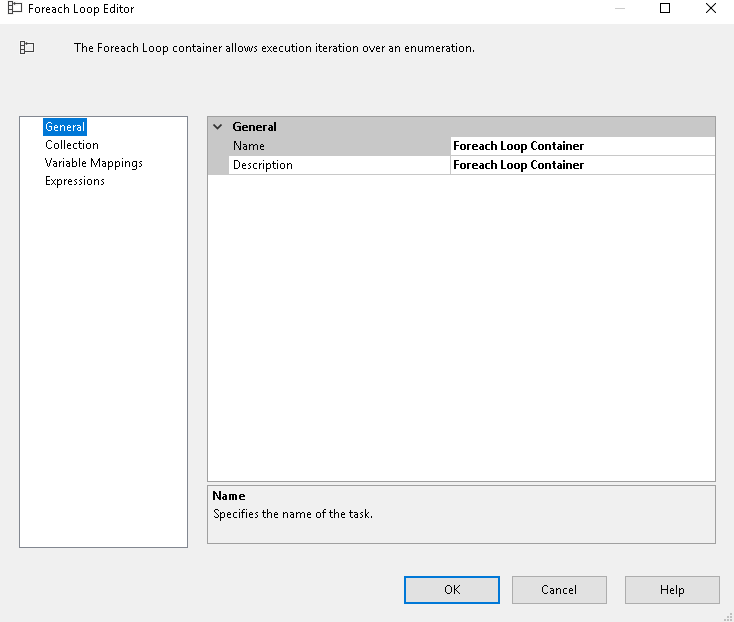734x622 pixels.
Task: Click the Foreach Loop Editor title bar icon
Action: click(15, 9)
